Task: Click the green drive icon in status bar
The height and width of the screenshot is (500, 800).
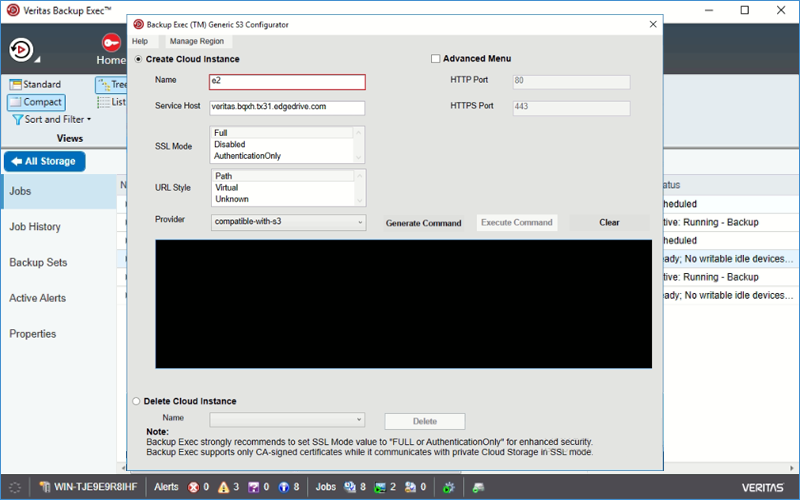Action: pos(478,487)
